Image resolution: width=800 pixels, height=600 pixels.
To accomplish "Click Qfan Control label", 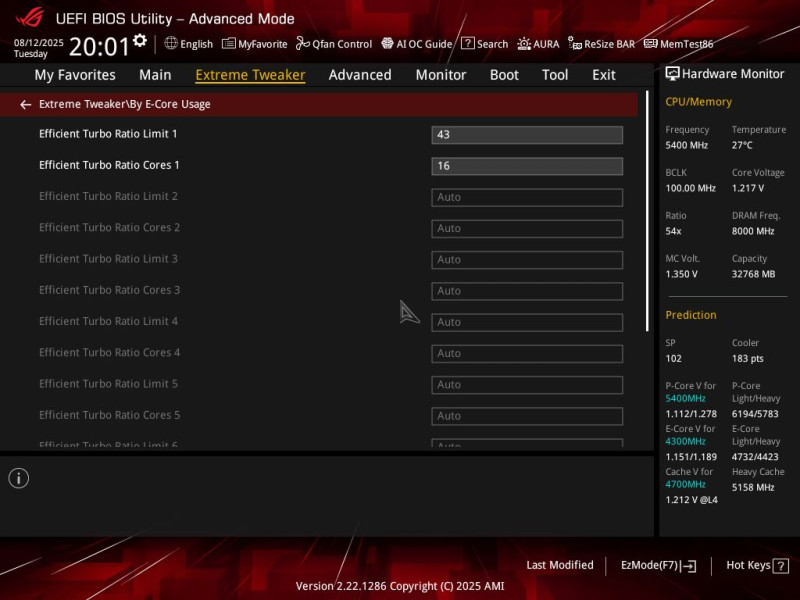I will pos(342,44).
